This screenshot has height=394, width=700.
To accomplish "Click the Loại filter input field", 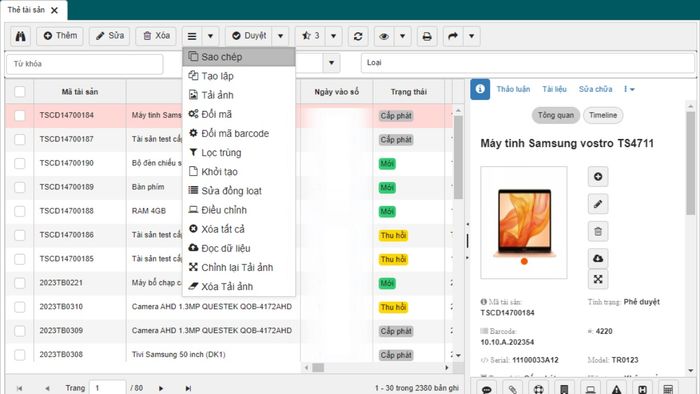I will coord(528,63).
